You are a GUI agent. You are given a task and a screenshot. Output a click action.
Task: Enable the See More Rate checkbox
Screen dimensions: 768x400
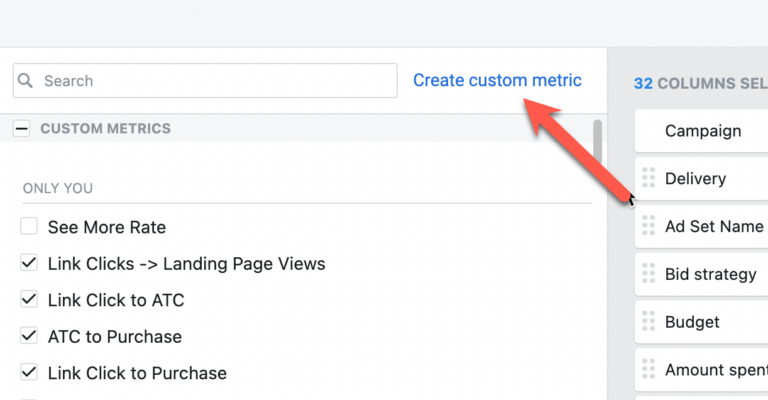pyautogui.click(x=29, y=227)
